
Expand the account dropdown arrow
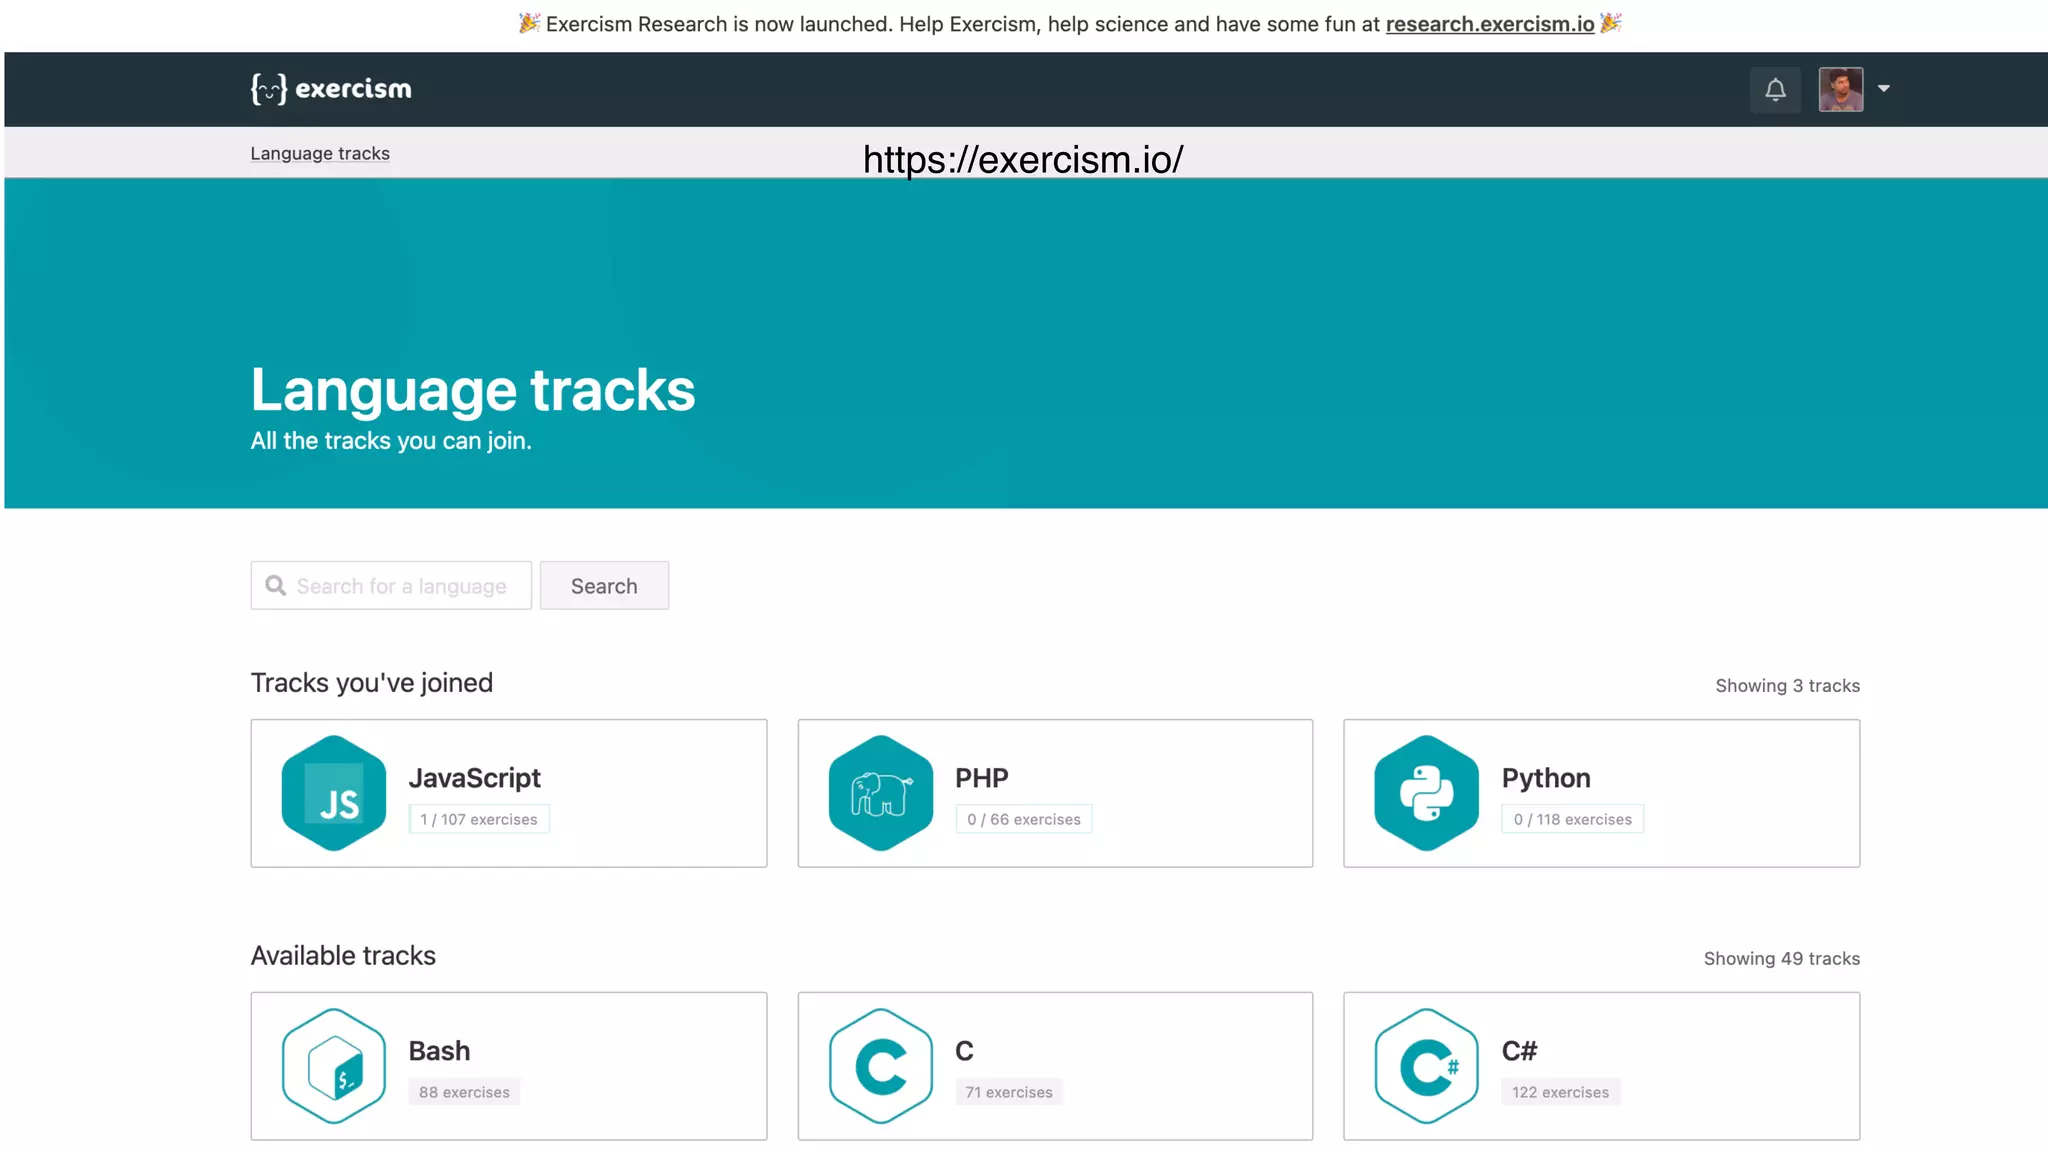[x=1884, y=89]
